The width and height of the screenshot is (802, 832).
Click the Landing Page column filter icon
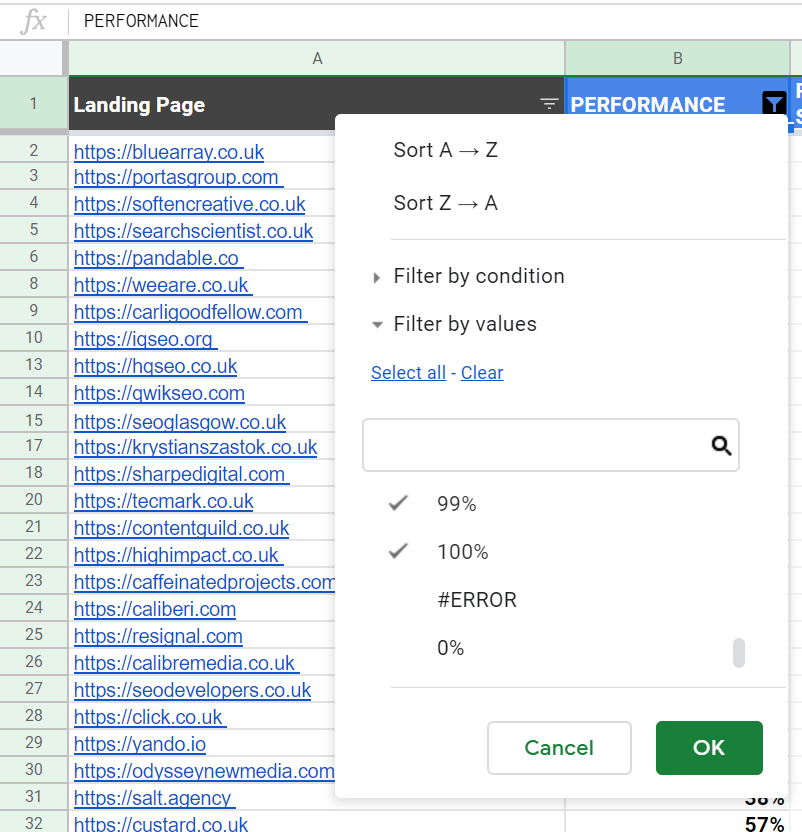(549, 103)
